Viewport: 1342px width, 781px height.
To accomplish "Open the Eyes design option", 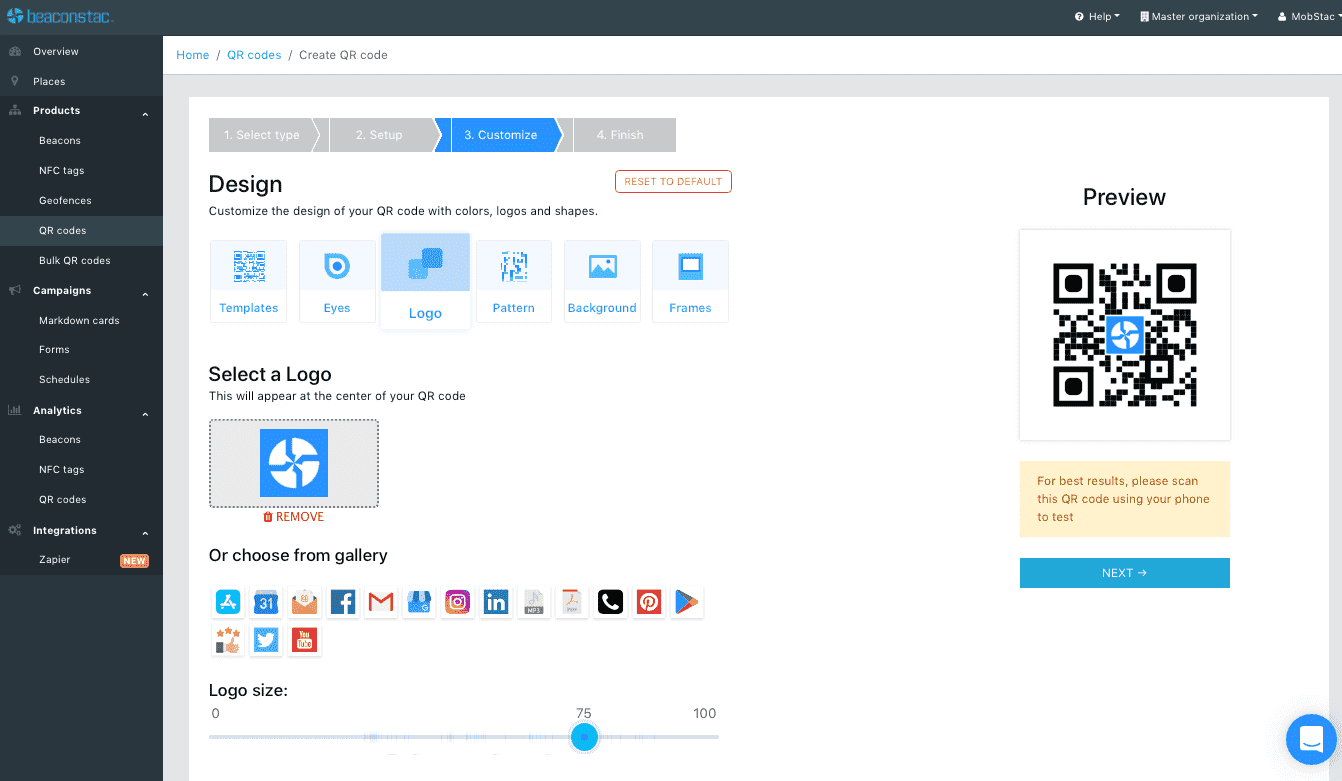I will pos(337,281).
